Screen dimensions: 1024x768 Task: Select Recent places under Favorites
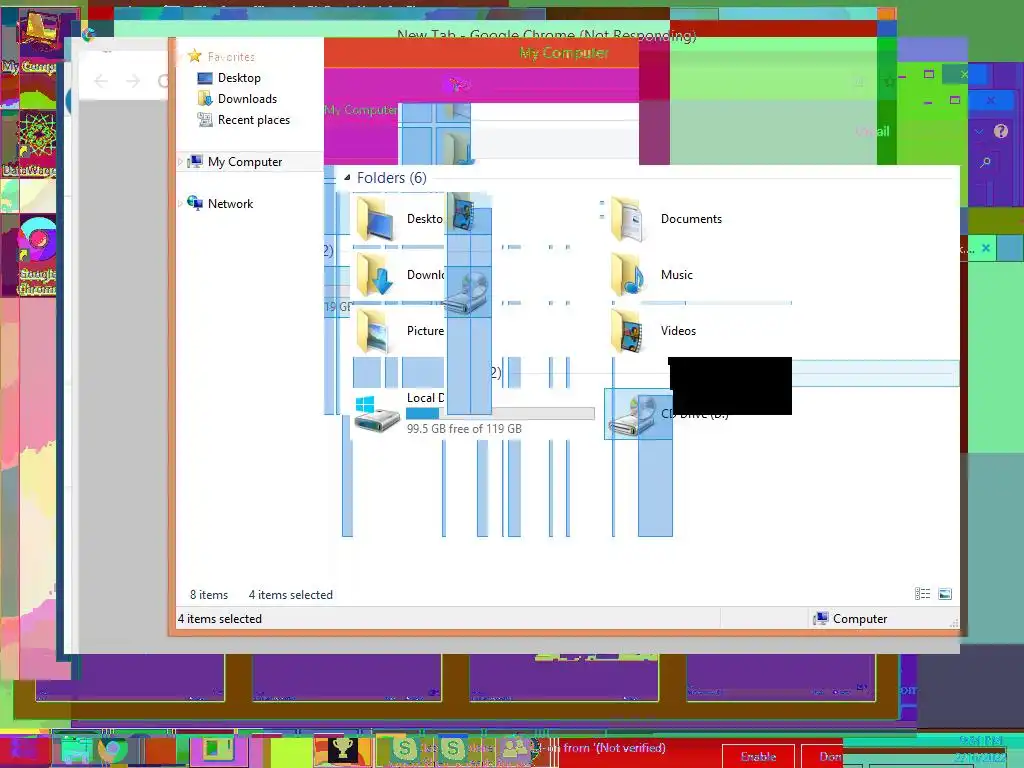tap(244, 120)
